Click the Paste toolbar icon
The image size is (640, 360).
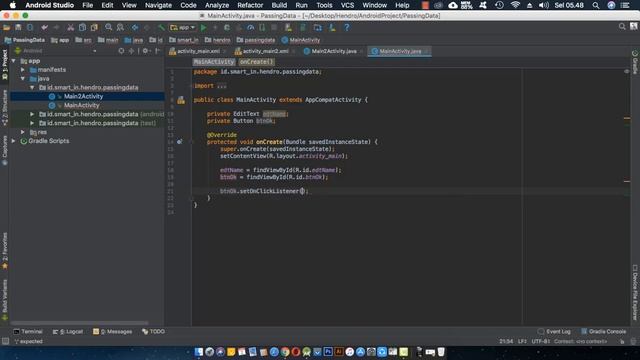(x=94, y=27)
